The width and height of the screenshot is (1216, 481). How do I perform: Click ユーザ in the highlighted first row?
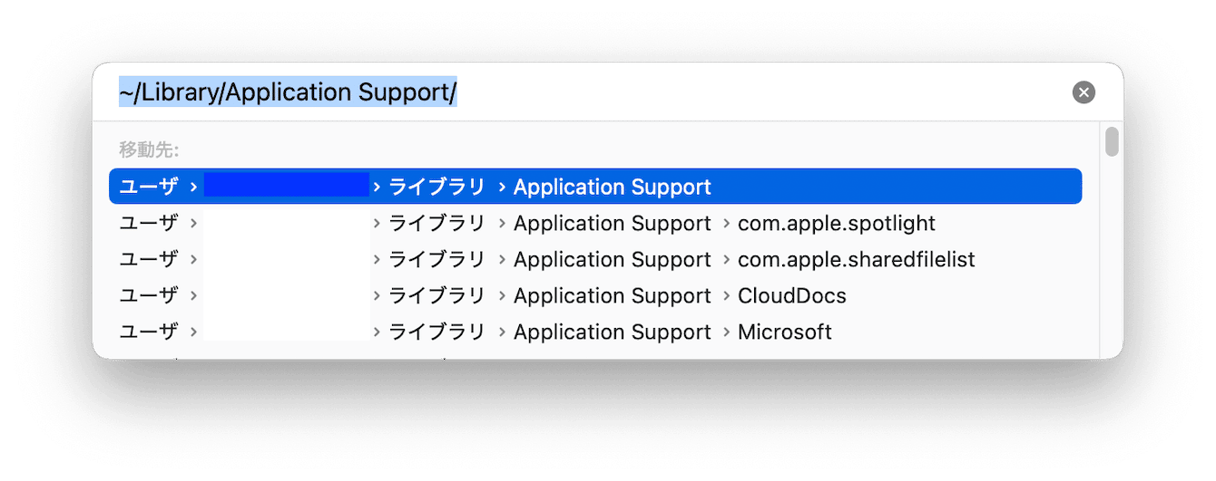click(x=148, y=187)
